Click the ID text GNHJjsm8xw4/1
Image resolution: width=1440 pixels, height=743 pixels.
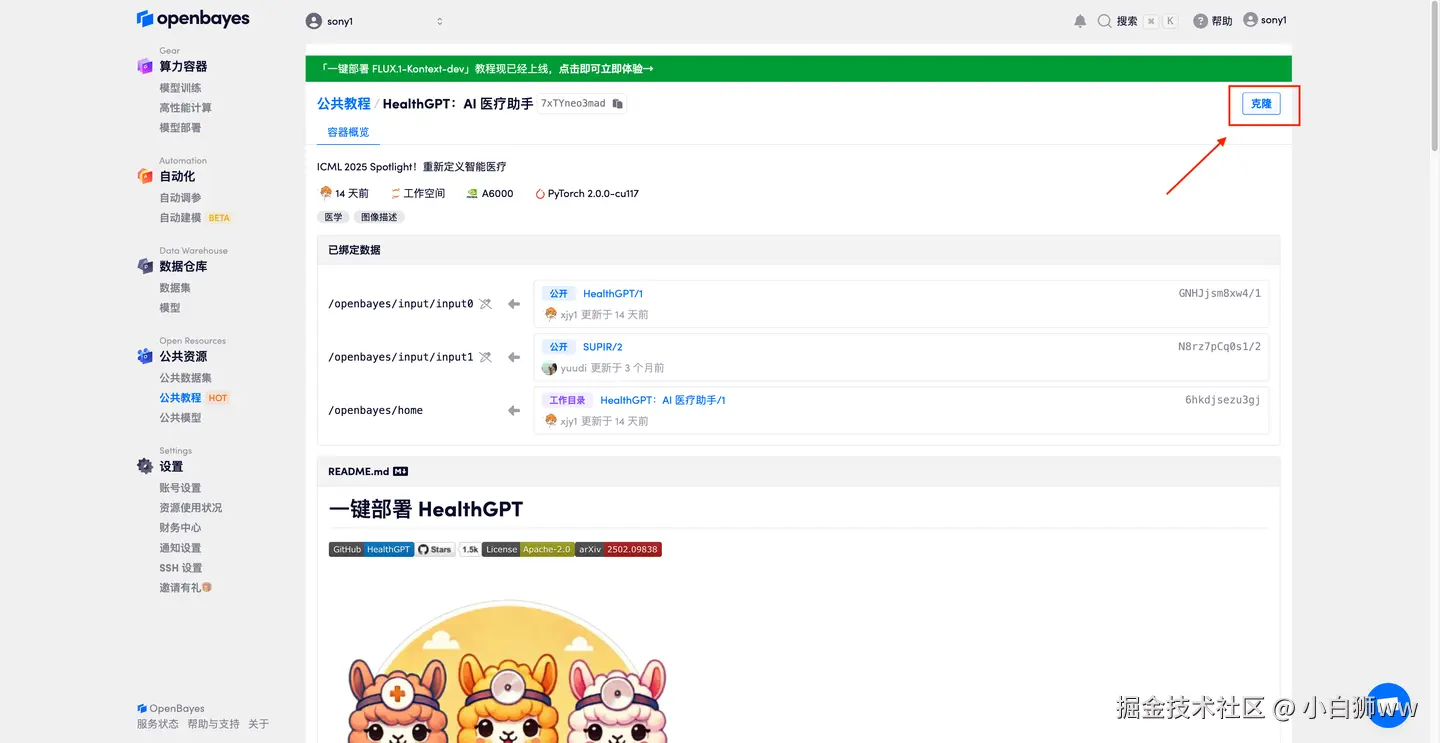(1220, 294)
